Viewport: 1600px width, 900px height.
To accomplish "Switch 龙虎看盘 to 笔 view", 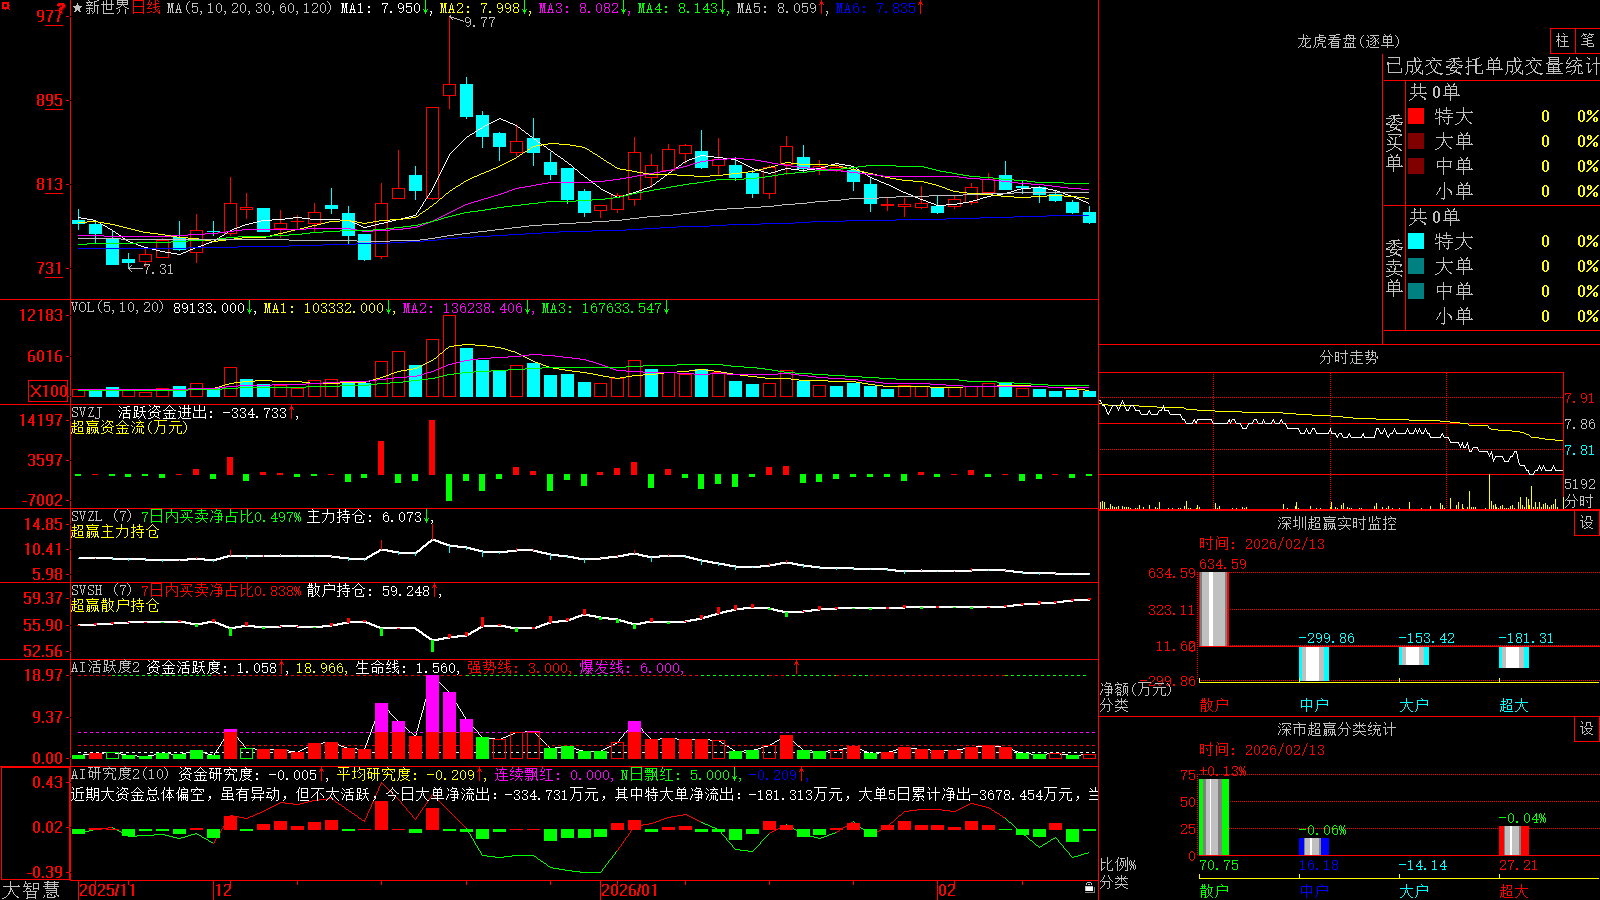I will (x=1587, y=40).
